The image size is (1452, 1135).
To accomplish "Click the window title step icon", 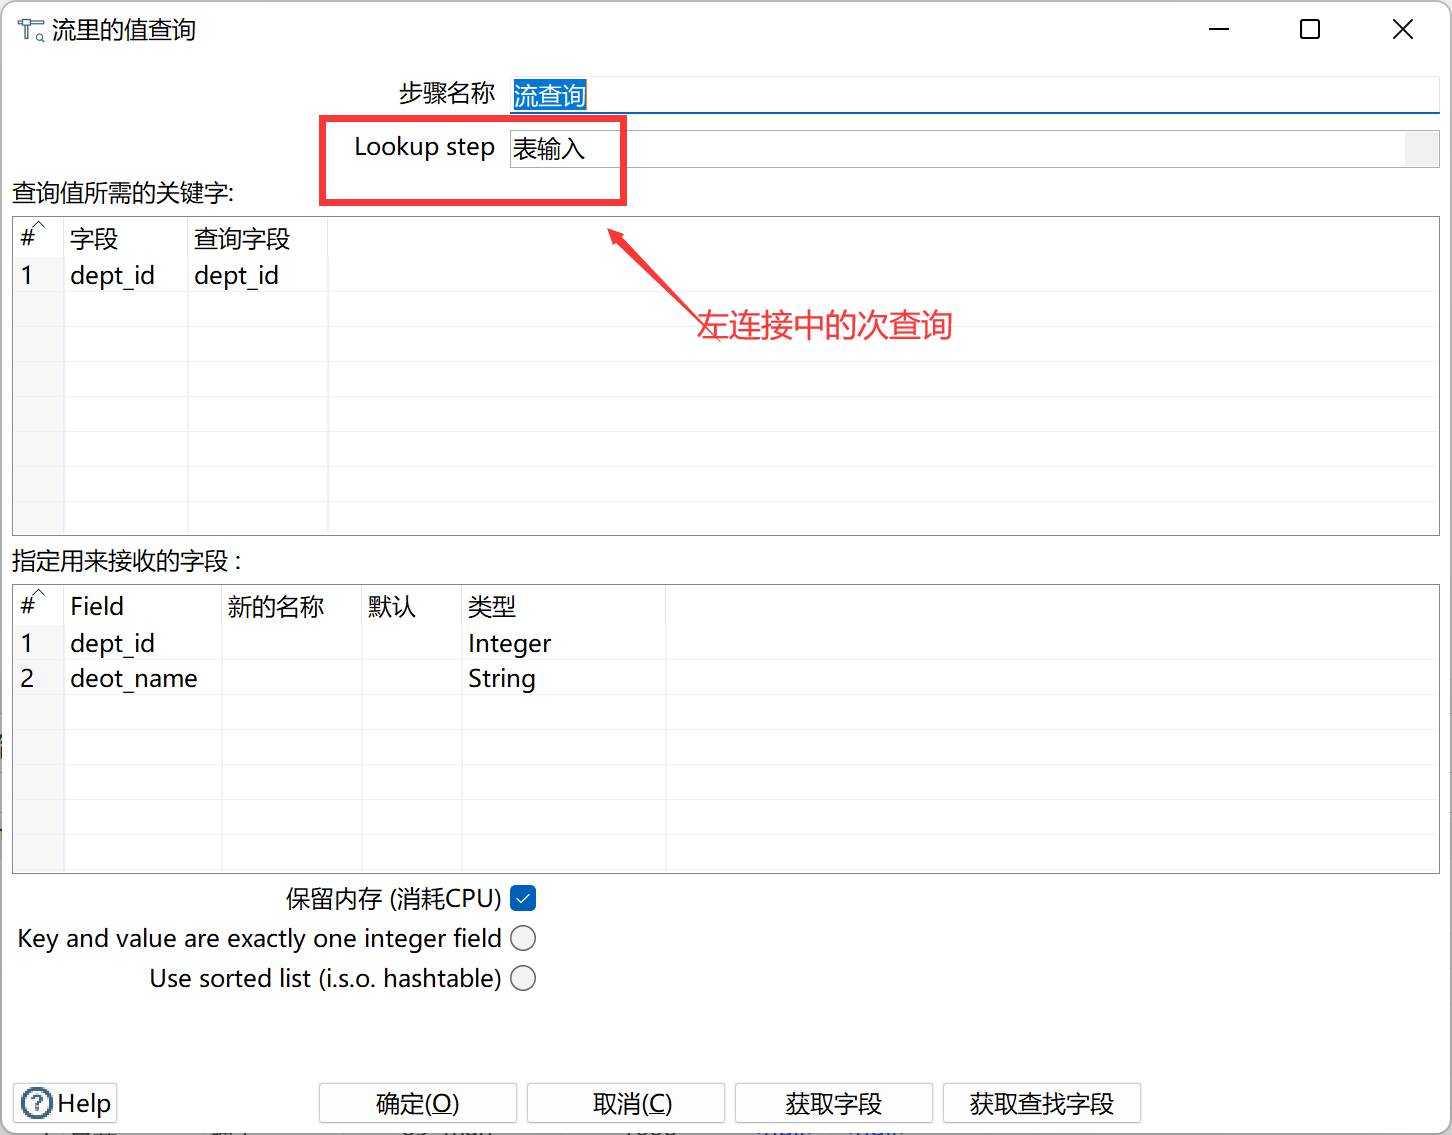I will coord(31,30).
